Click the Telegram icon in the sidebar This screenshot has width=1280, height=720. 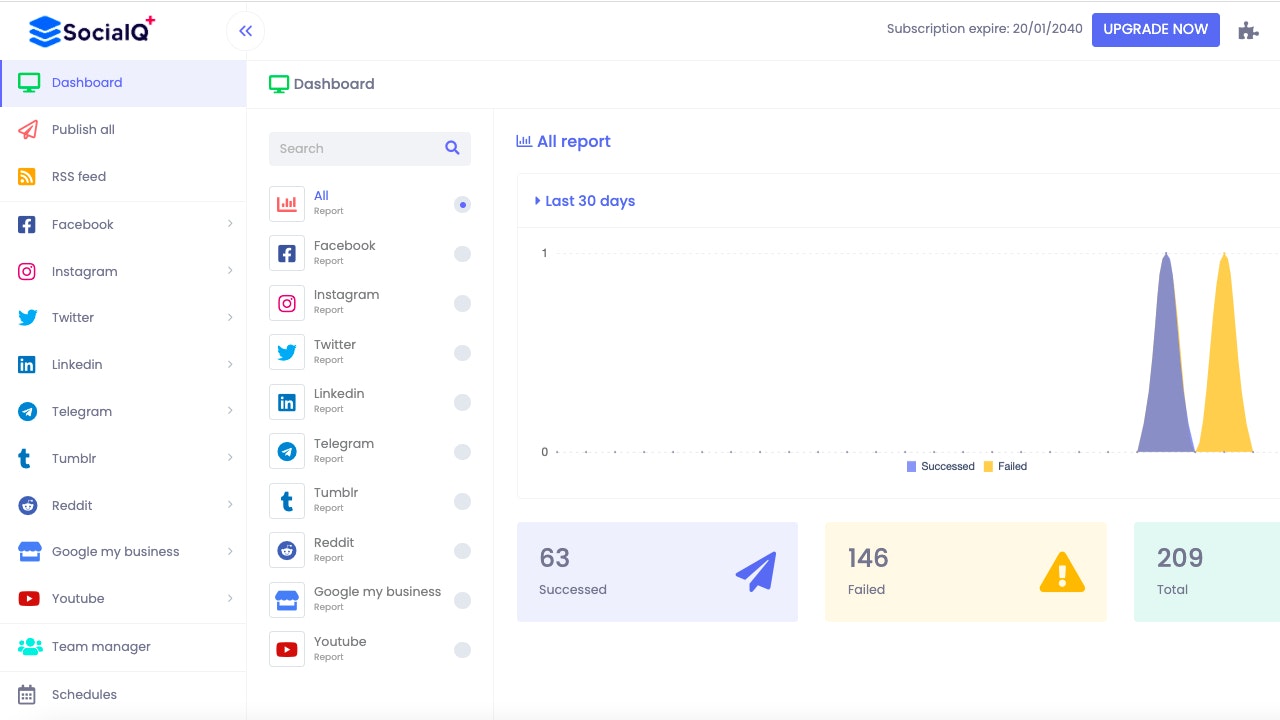click(26, 411)
